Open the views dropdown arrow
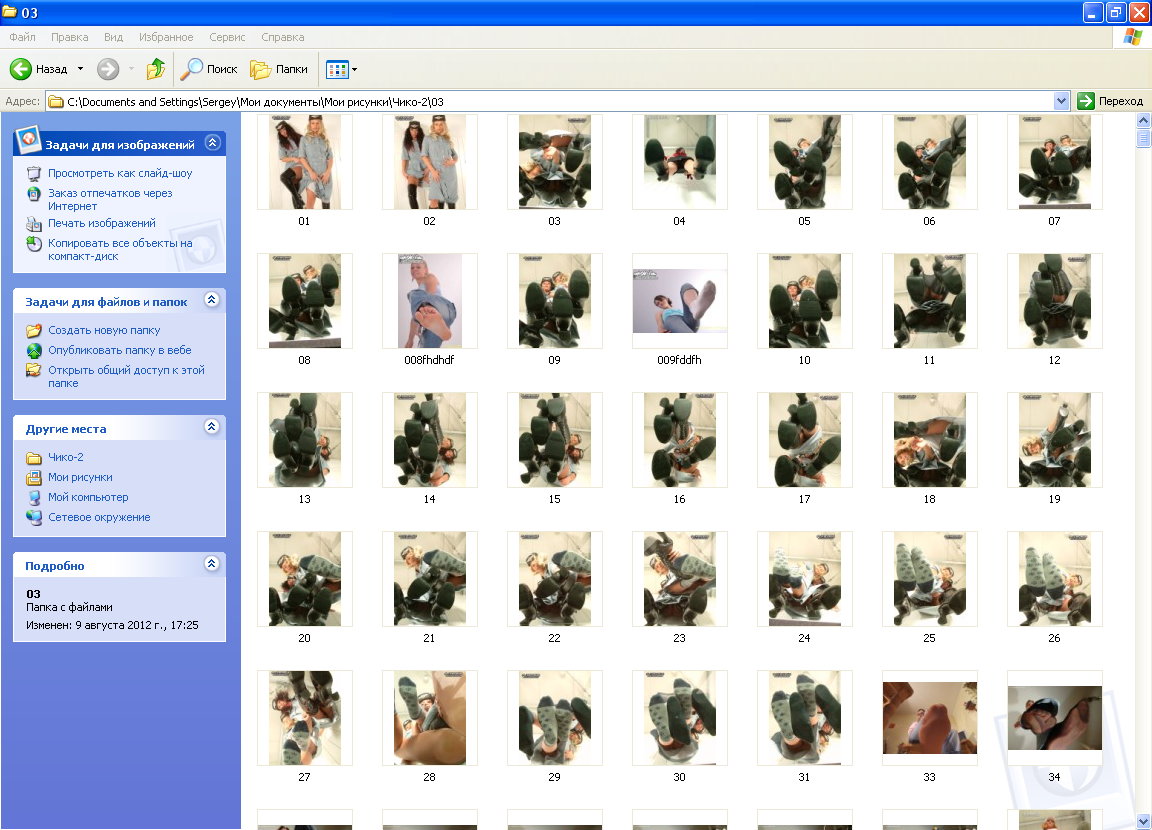Screen dimensions: 1152x830 point(355,70)
